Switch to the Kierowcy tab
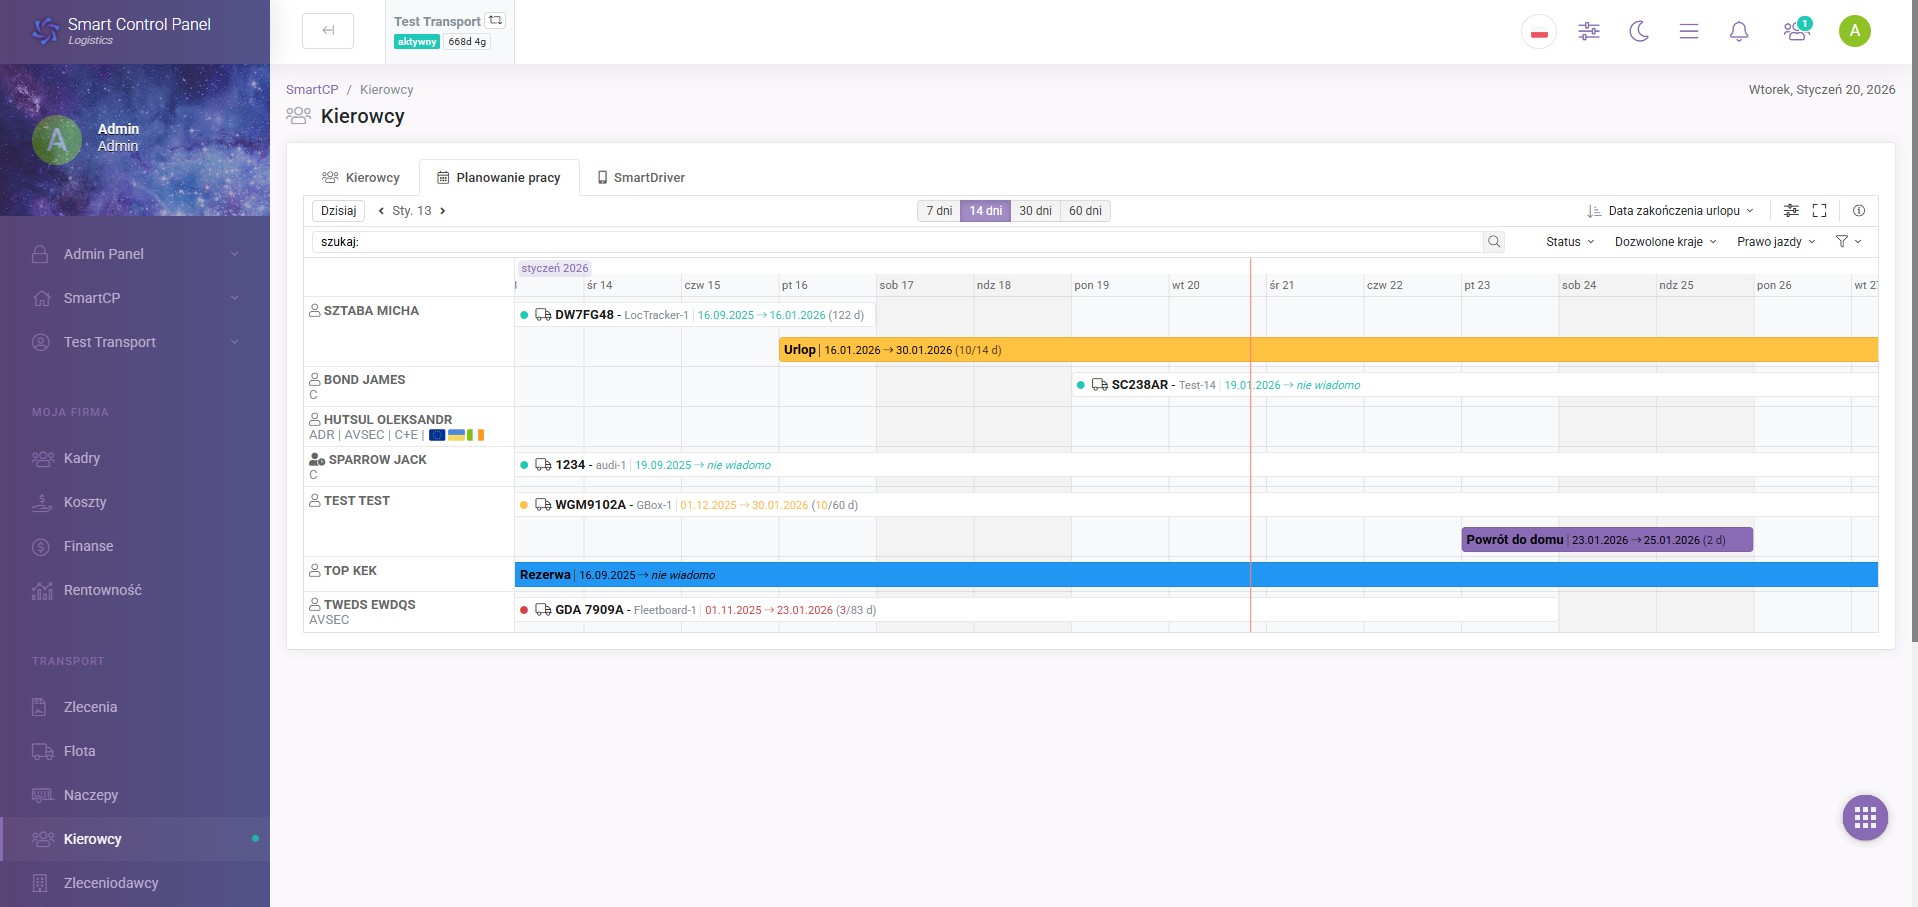The height and width of the screenshot is (907, 1918). coord(361,178)
